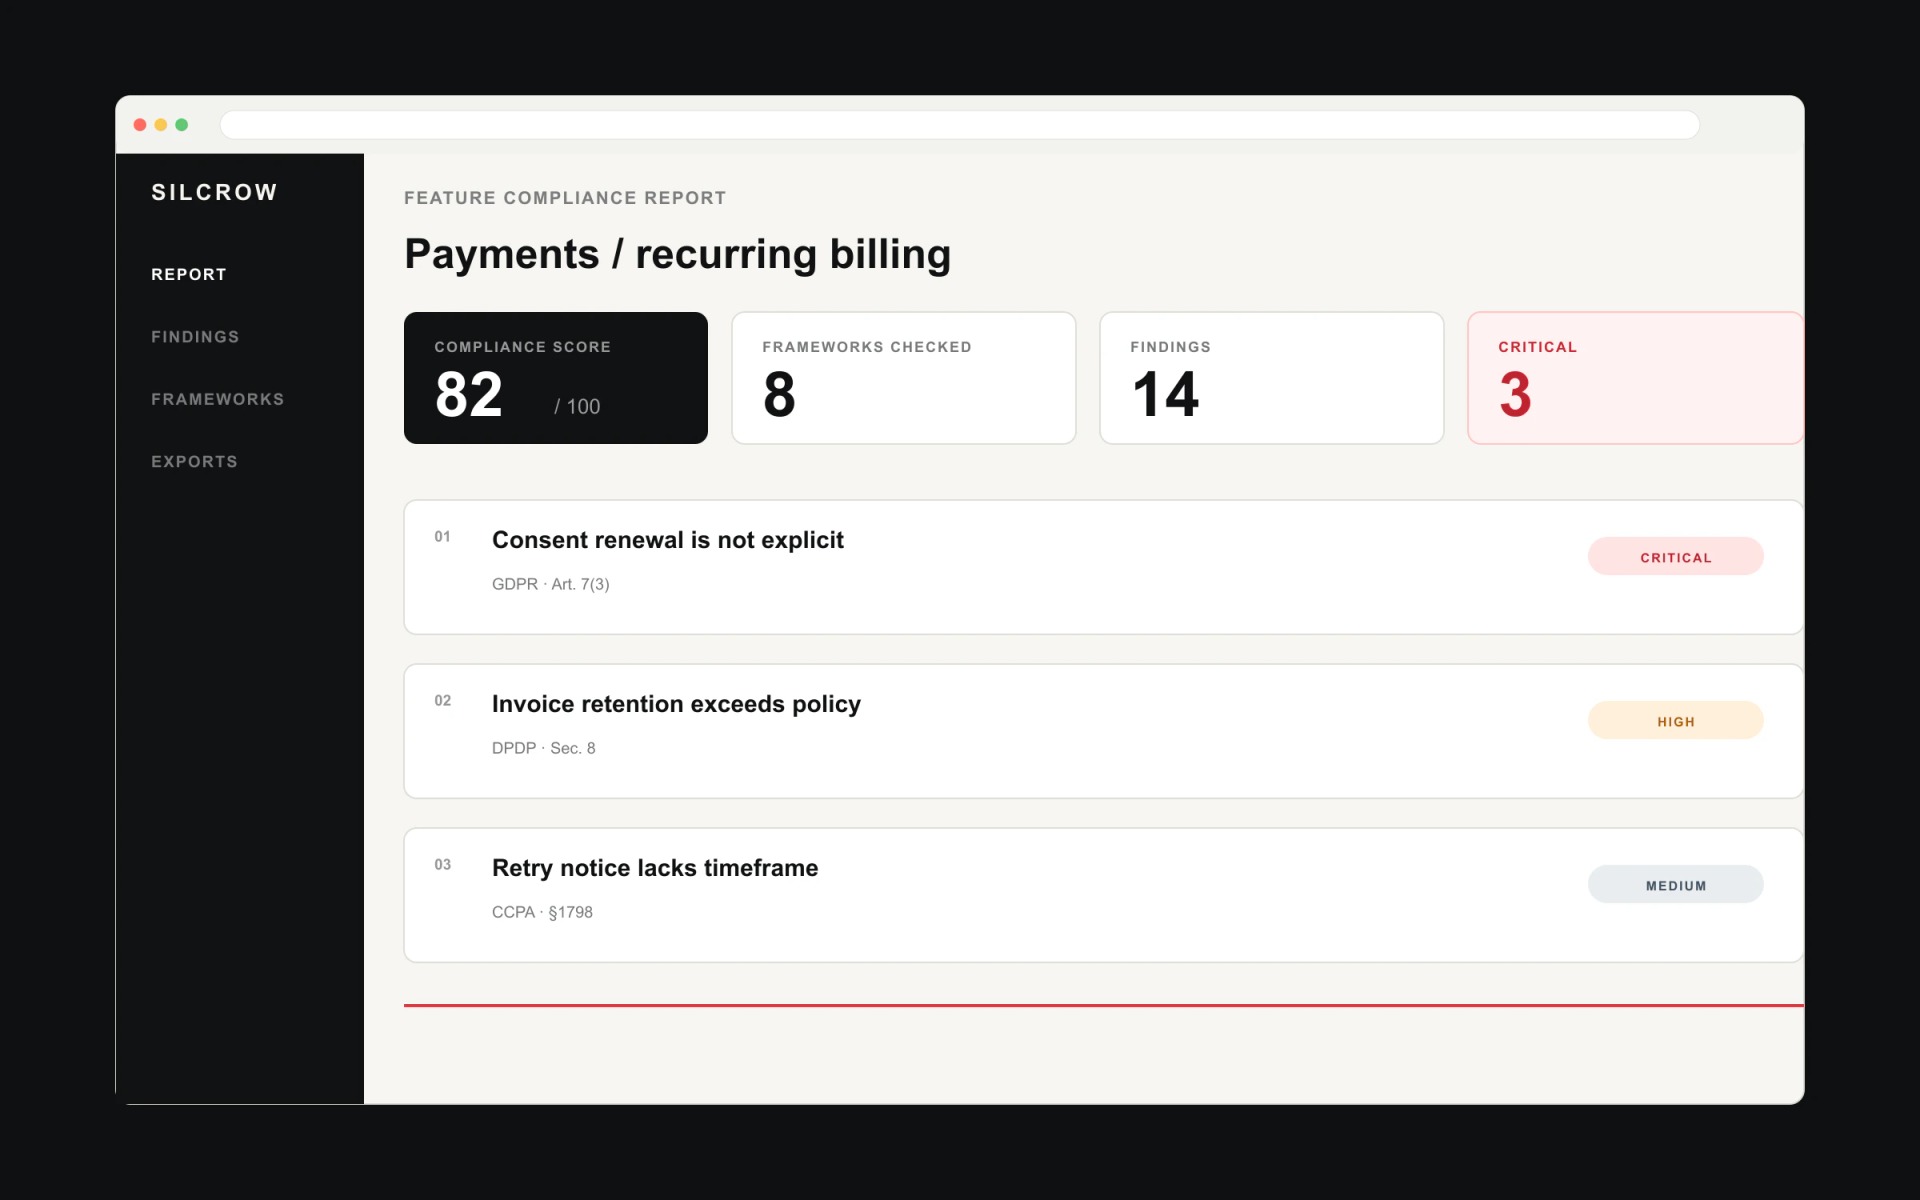Open Frameworks in the sidebar
Screen dimensions: 1920x1200
218,399
